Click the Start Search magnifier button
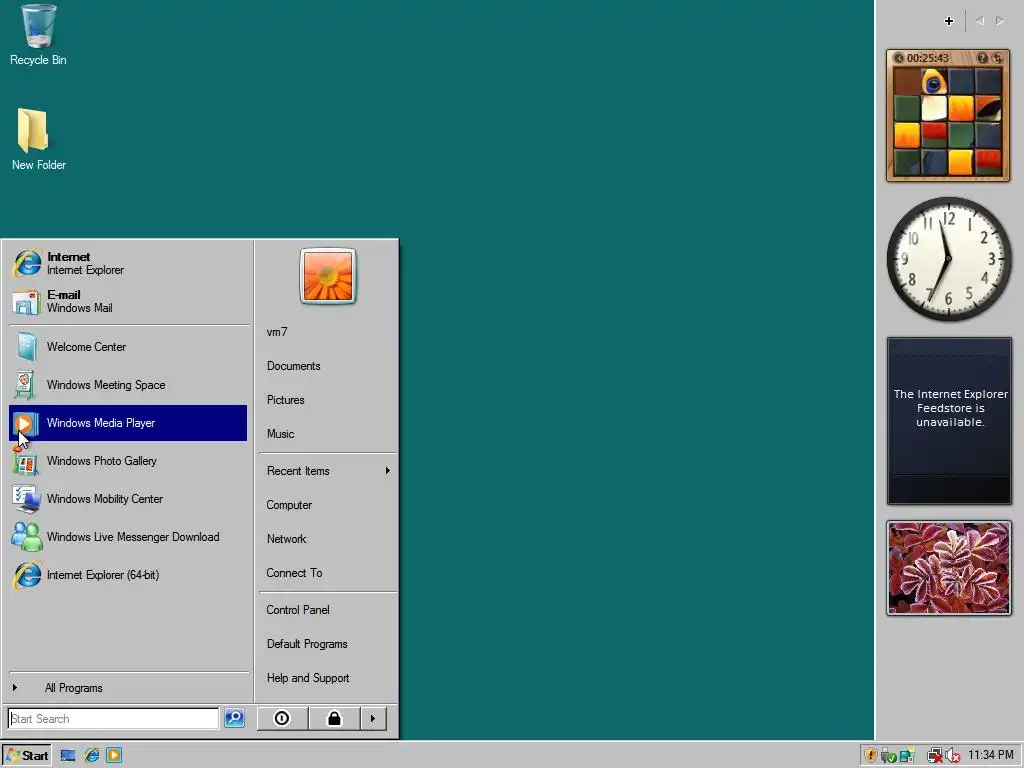This screenshot has width=1024, height=768. coord(234,718)
